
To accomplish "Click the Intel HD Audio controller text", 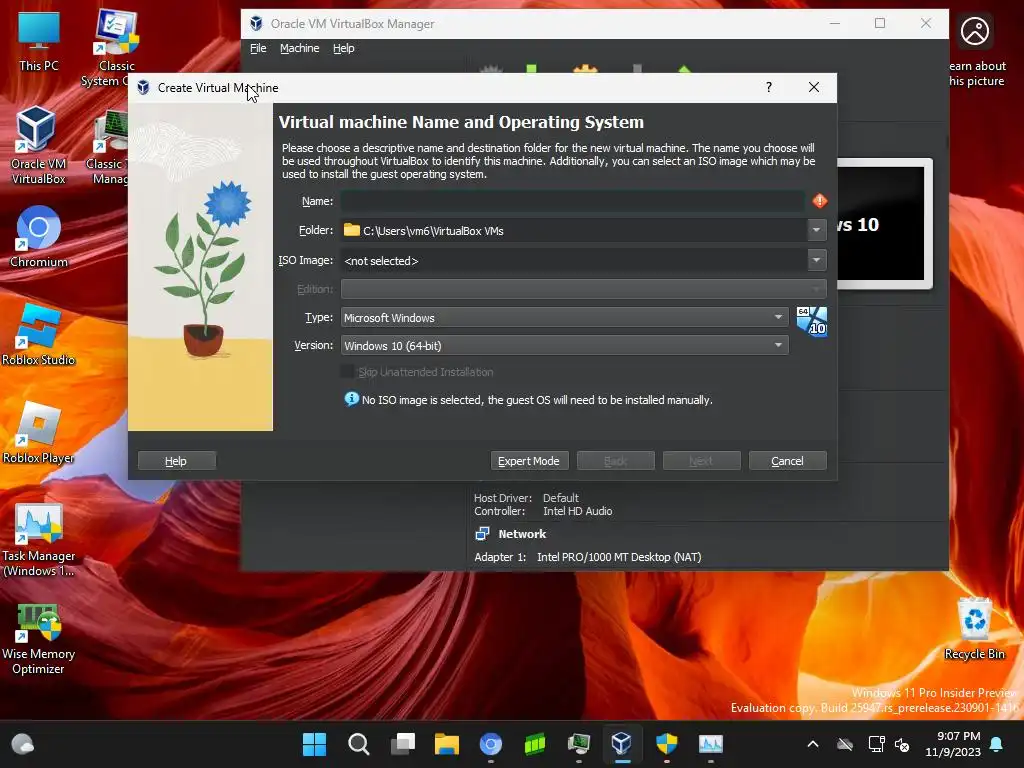I will pos(577,511).
